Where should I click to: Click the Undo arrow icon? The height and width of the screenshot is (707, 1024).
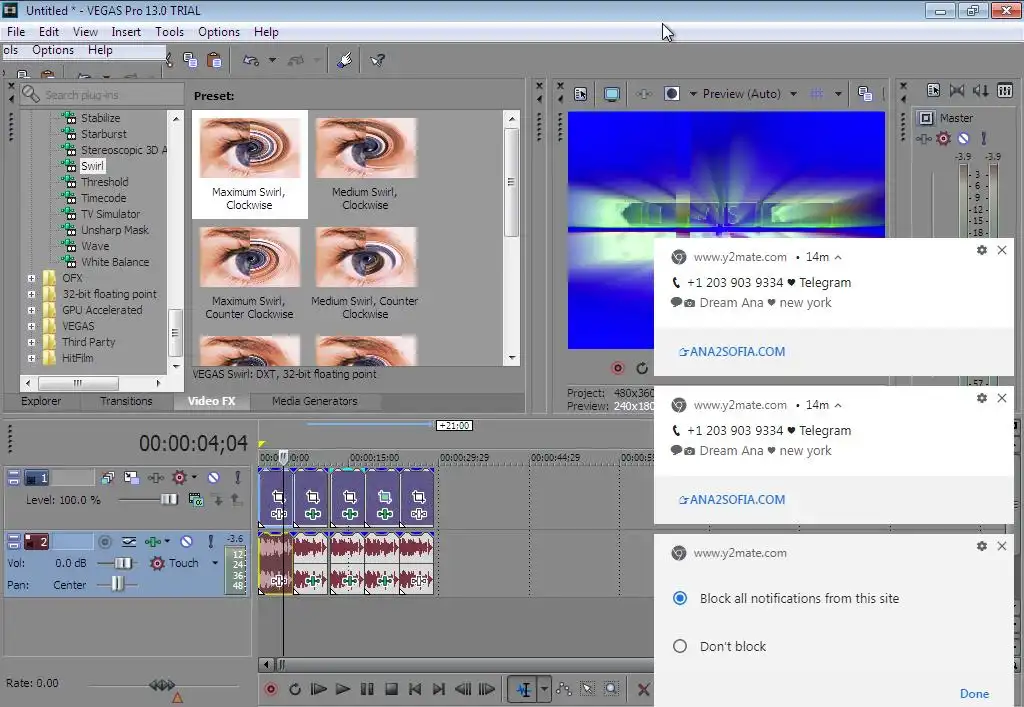point(251,60)
